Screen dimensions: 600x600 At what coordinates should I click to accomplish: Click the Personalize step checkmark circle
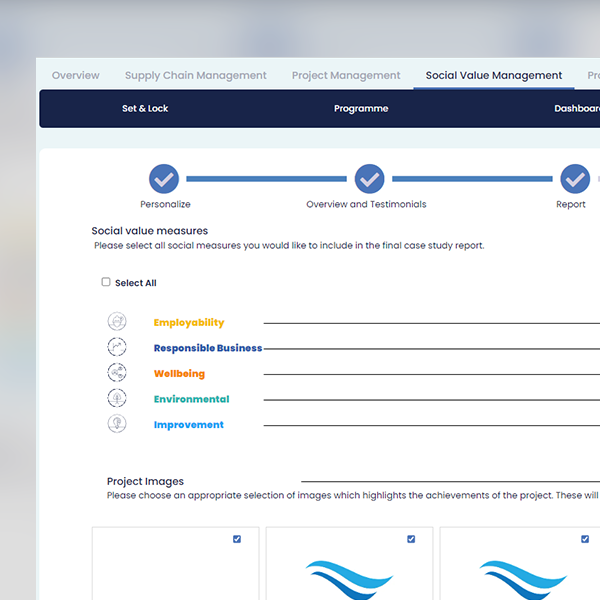(x=164, y=179)
